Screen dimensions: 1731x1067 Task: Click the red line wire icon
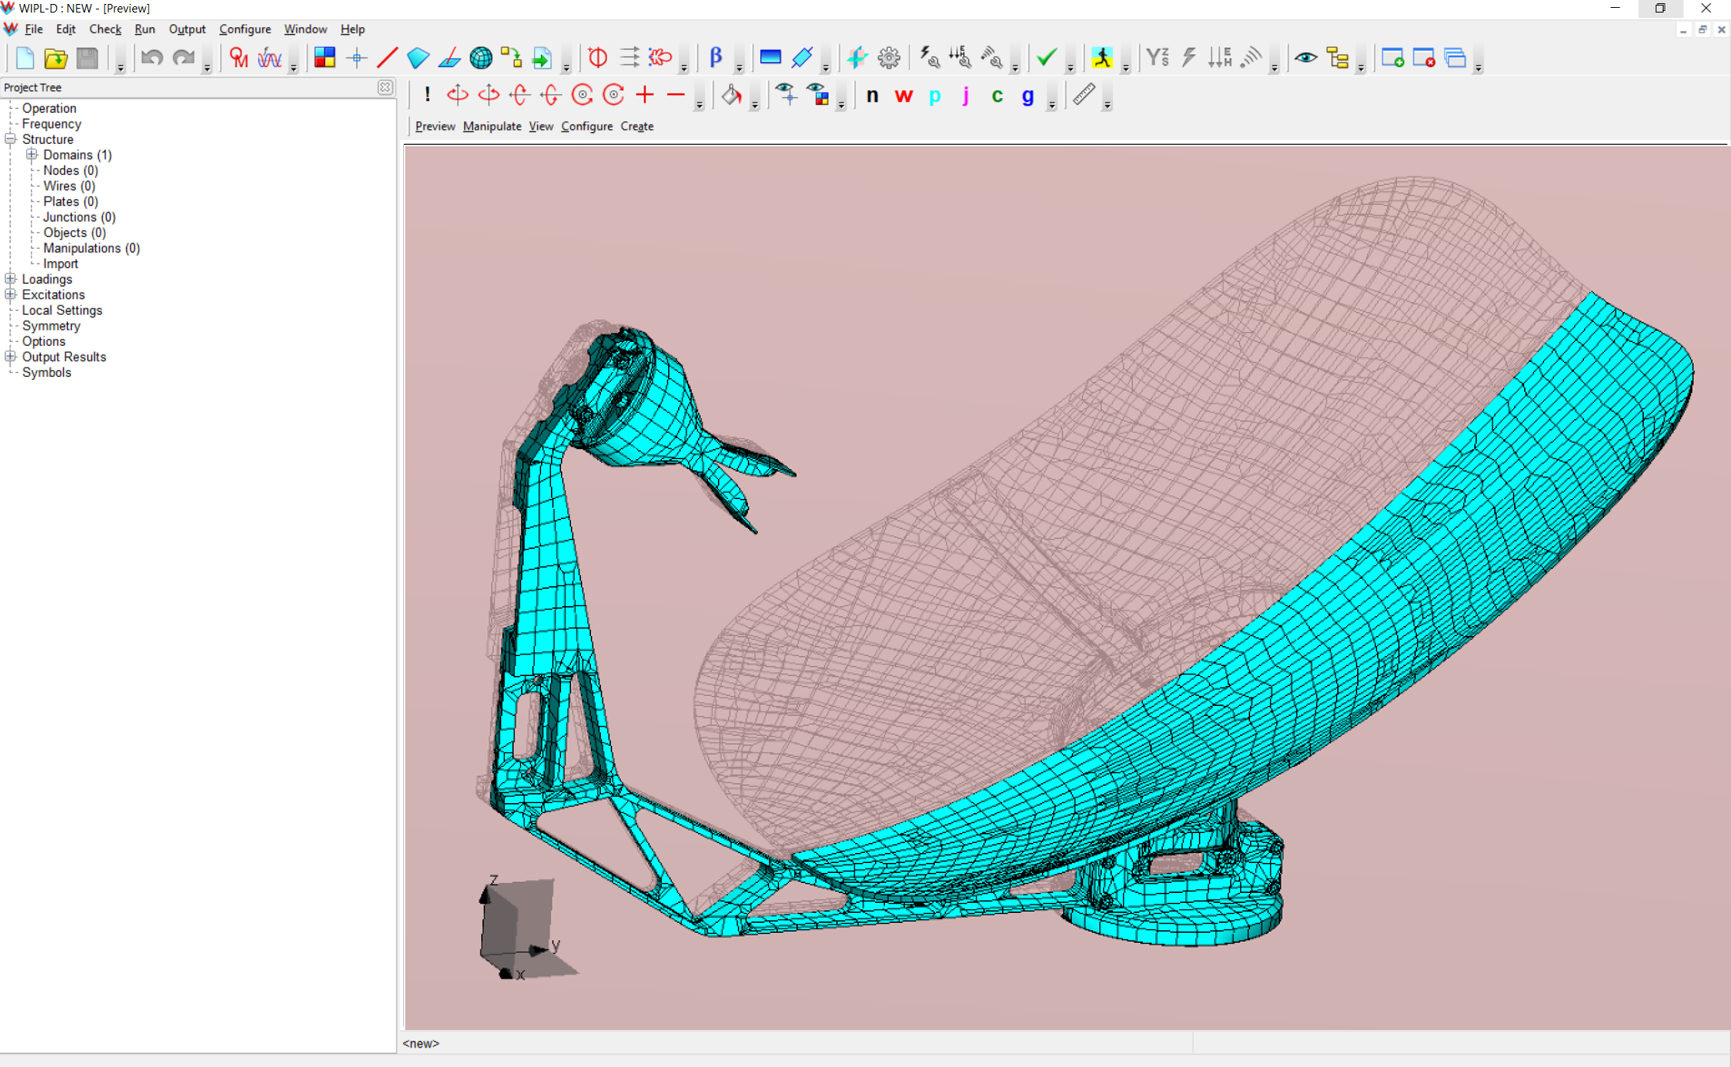(387, 58)
